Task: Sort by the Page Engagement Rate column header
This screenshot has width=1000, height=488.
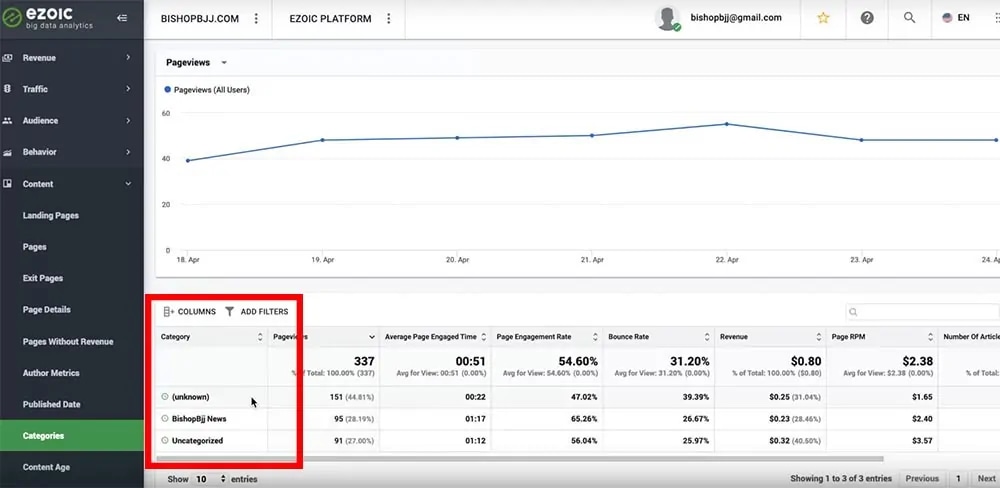Action: point(546,337)
